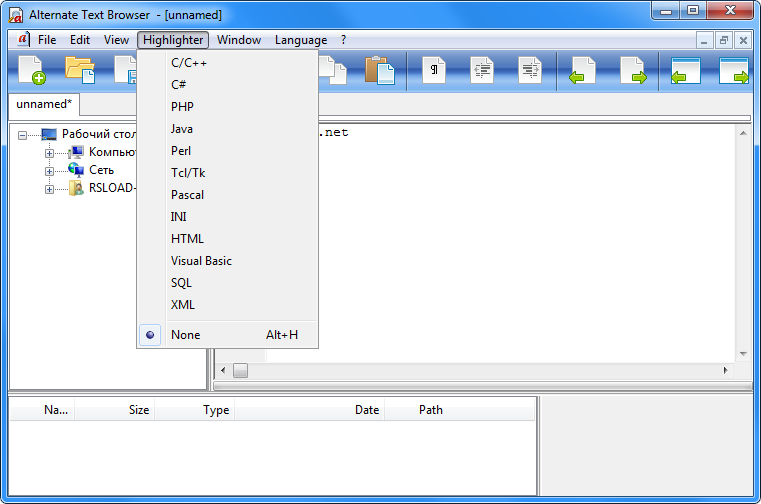Image resolution: width=761 pixels, height=504 pixels.
Task: Choose Visual Basic highlighter
Action: [228, 261]
